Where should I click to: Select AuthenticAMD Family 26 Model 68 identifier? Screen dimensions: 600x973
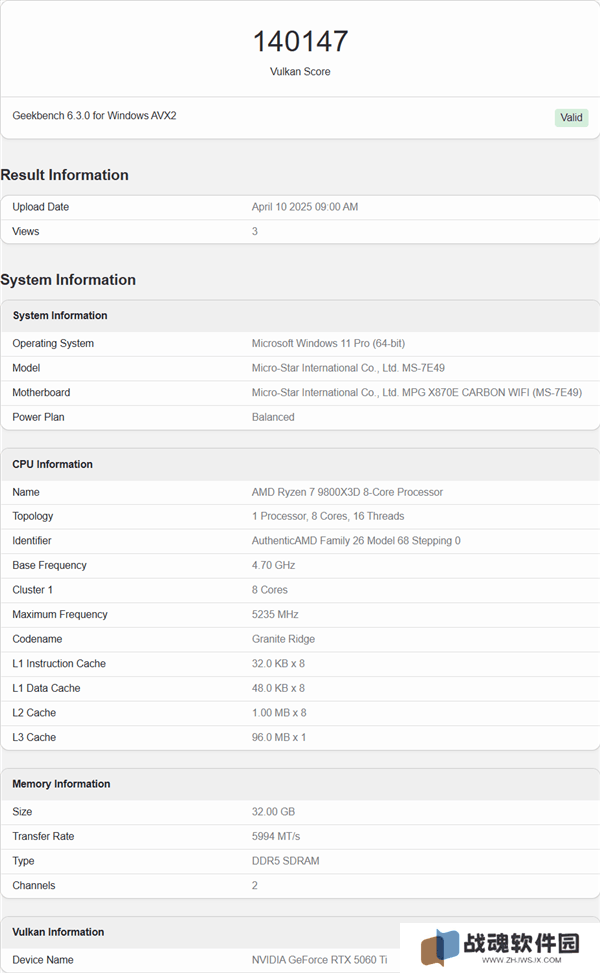pyautogui.click(x=356, y=540)
